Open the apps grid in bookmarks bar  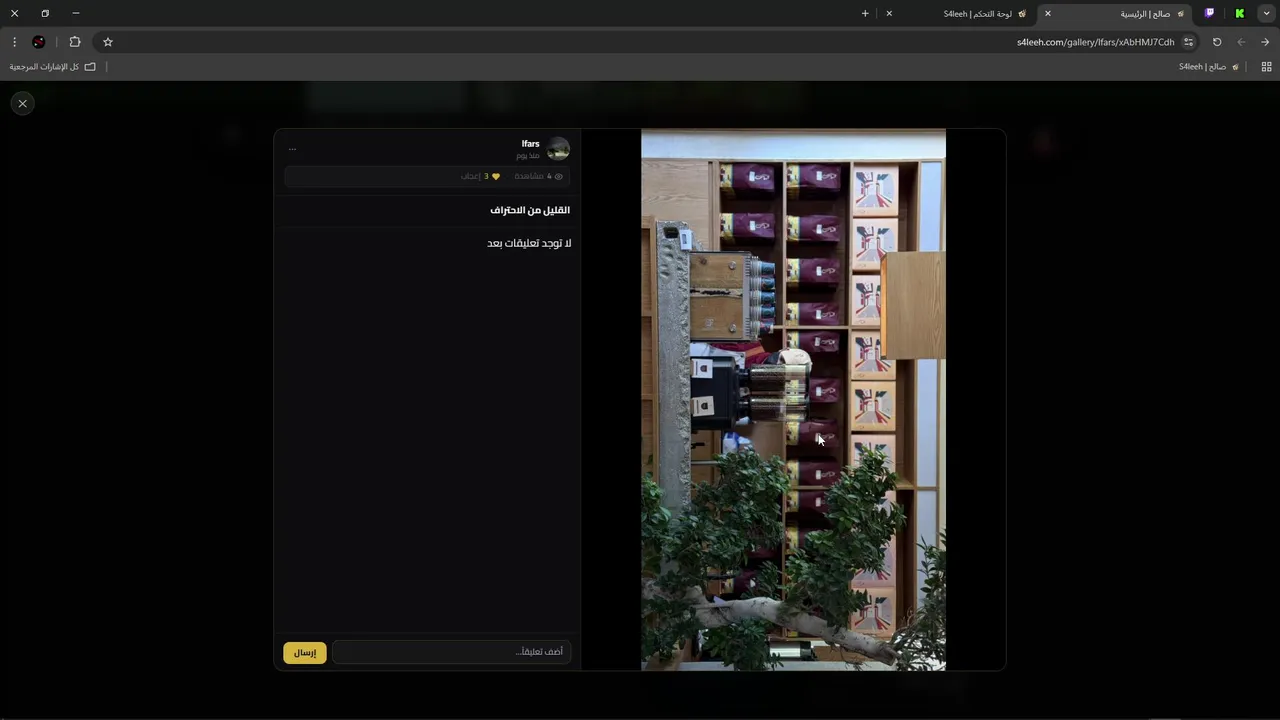point(1266,67)
